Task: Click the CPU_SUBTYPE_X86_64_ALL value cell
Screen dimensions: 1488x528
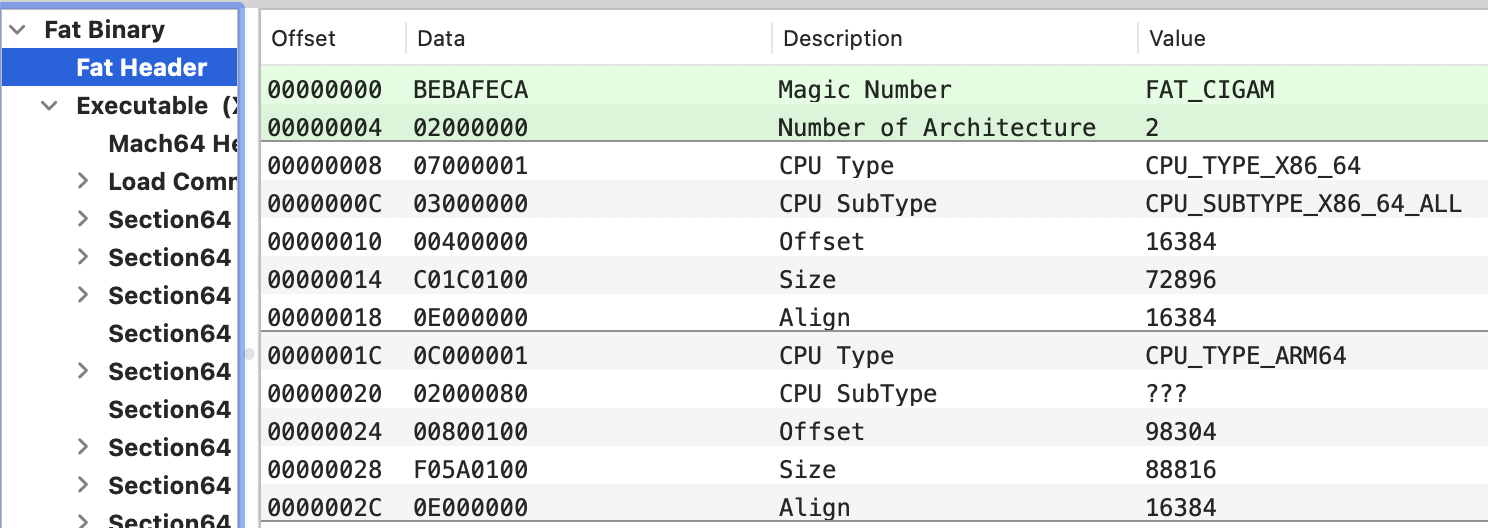Action: coord(1303,204)
